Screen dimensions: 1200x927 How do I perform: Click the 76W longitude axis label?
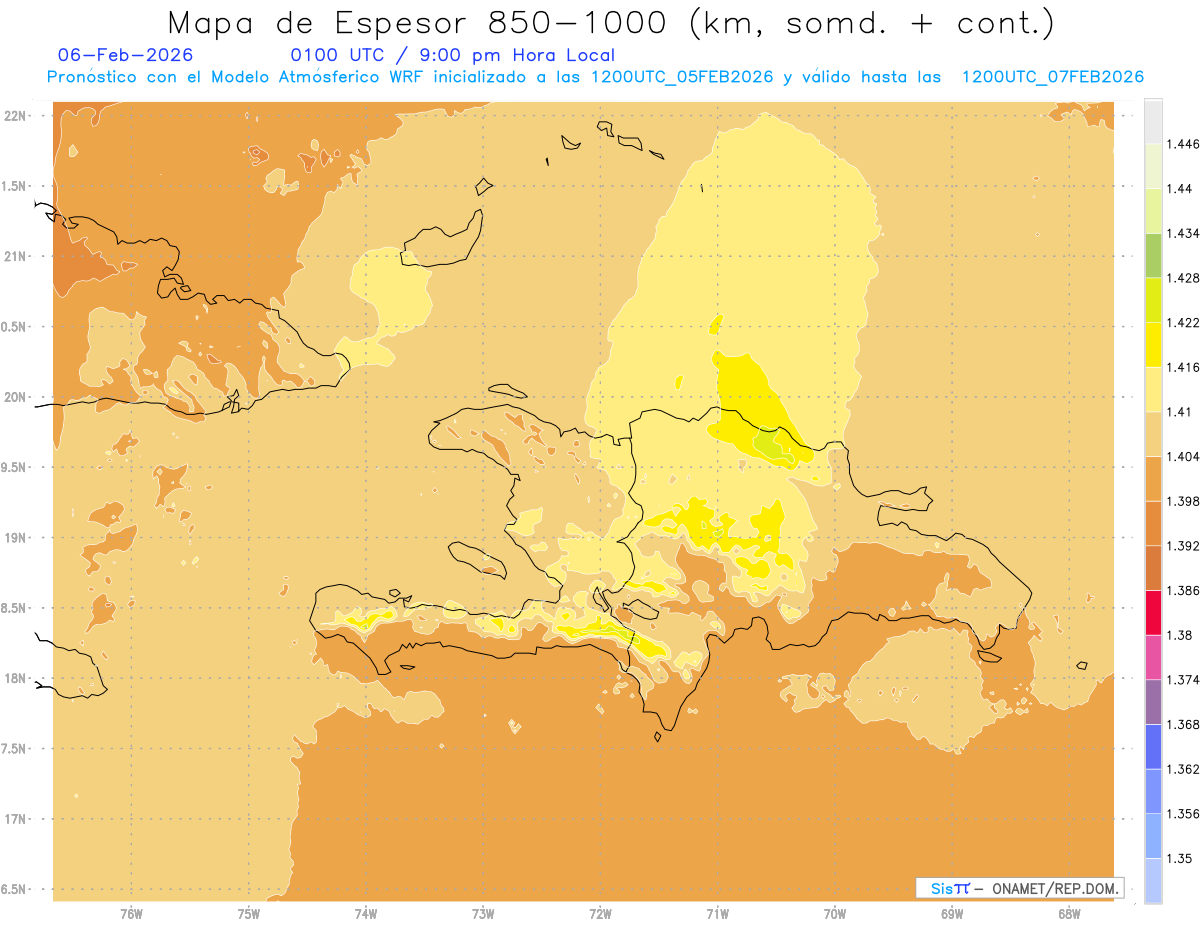(x=131, y=915)
